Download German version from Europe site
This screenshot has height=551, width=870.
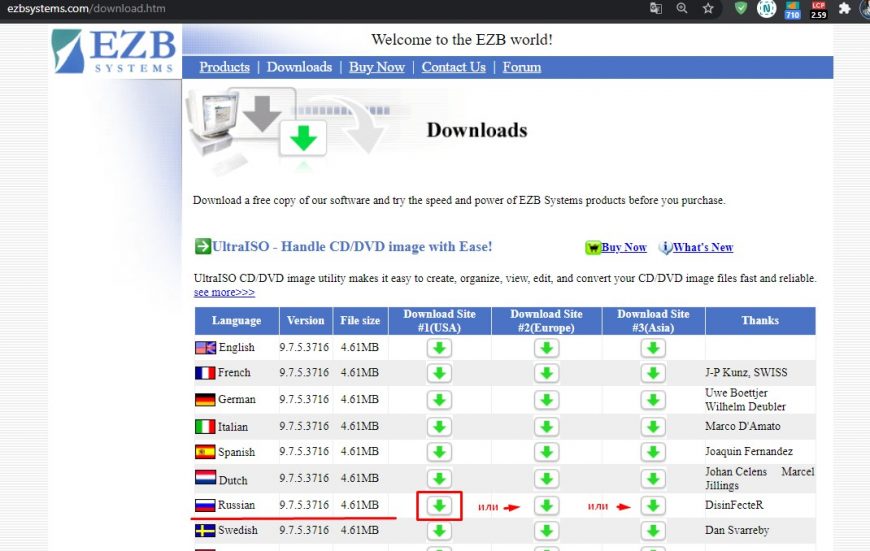pos(547,400)
